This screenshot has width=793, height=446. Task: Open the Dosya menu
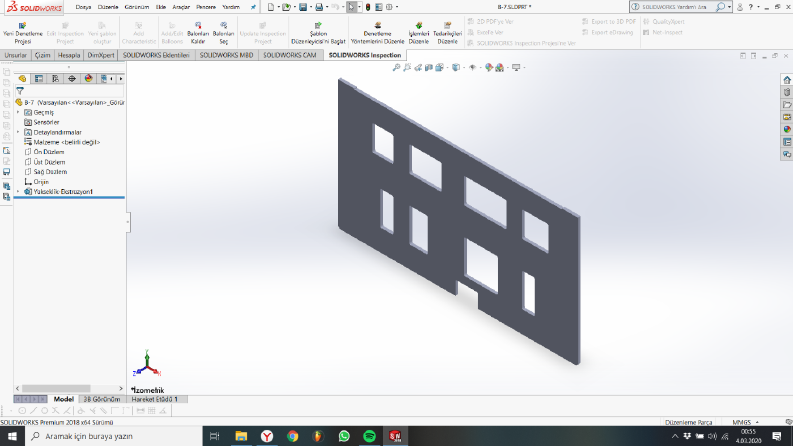[x=83, y=7]
